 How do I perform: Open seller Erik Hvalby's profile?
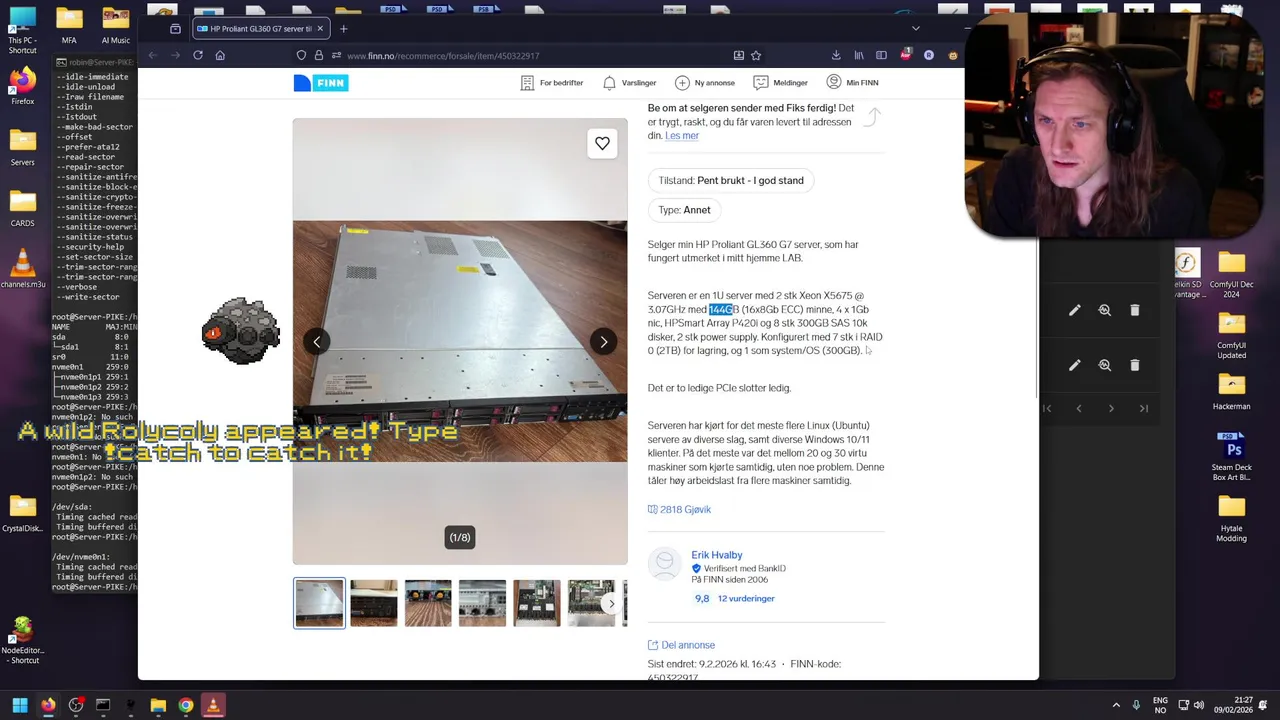pos(716,555)
